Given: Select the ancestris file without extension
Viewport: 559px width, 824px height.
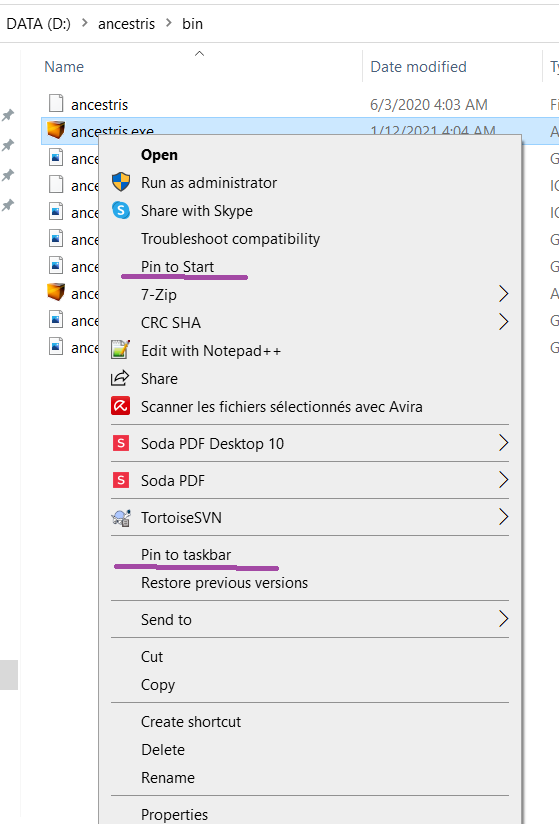Looking at the screenshot, I should [99, 105].
